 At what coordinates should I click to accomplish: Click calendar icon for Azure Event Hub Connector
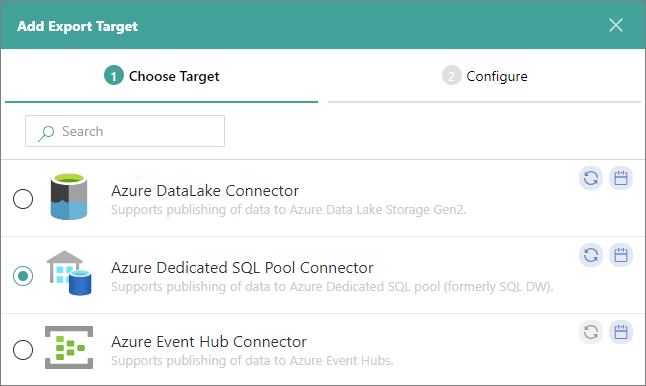621,332
